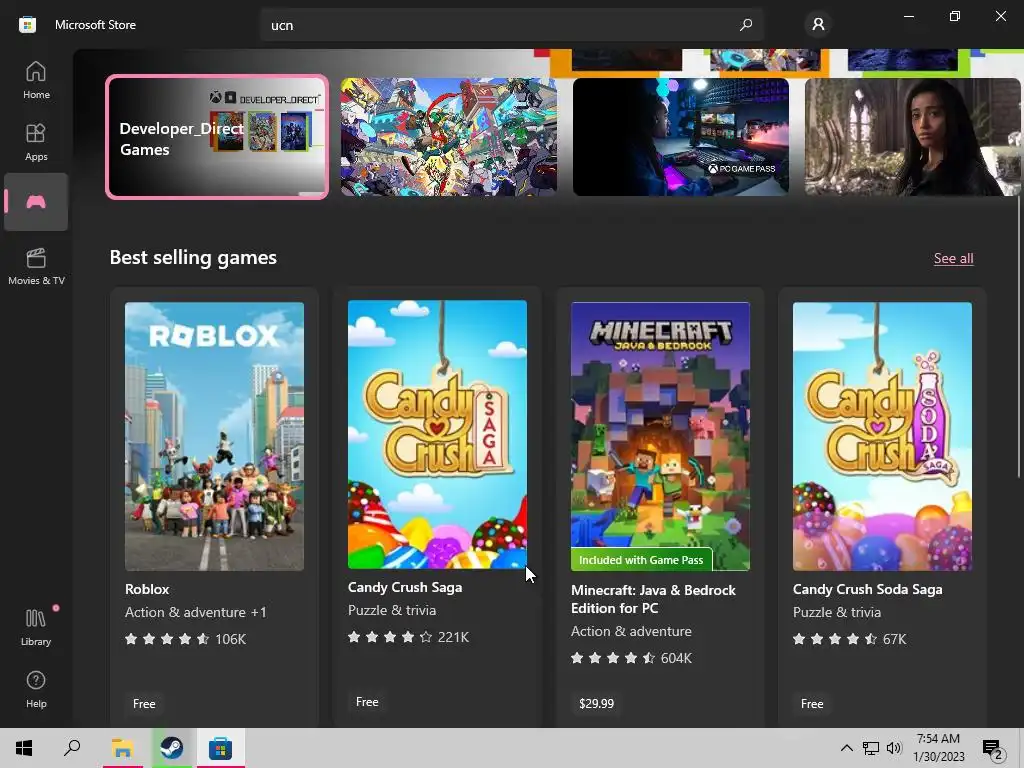Open the banner with woman in church
This screenshot has width=1024, height=768.
[912, 136]
